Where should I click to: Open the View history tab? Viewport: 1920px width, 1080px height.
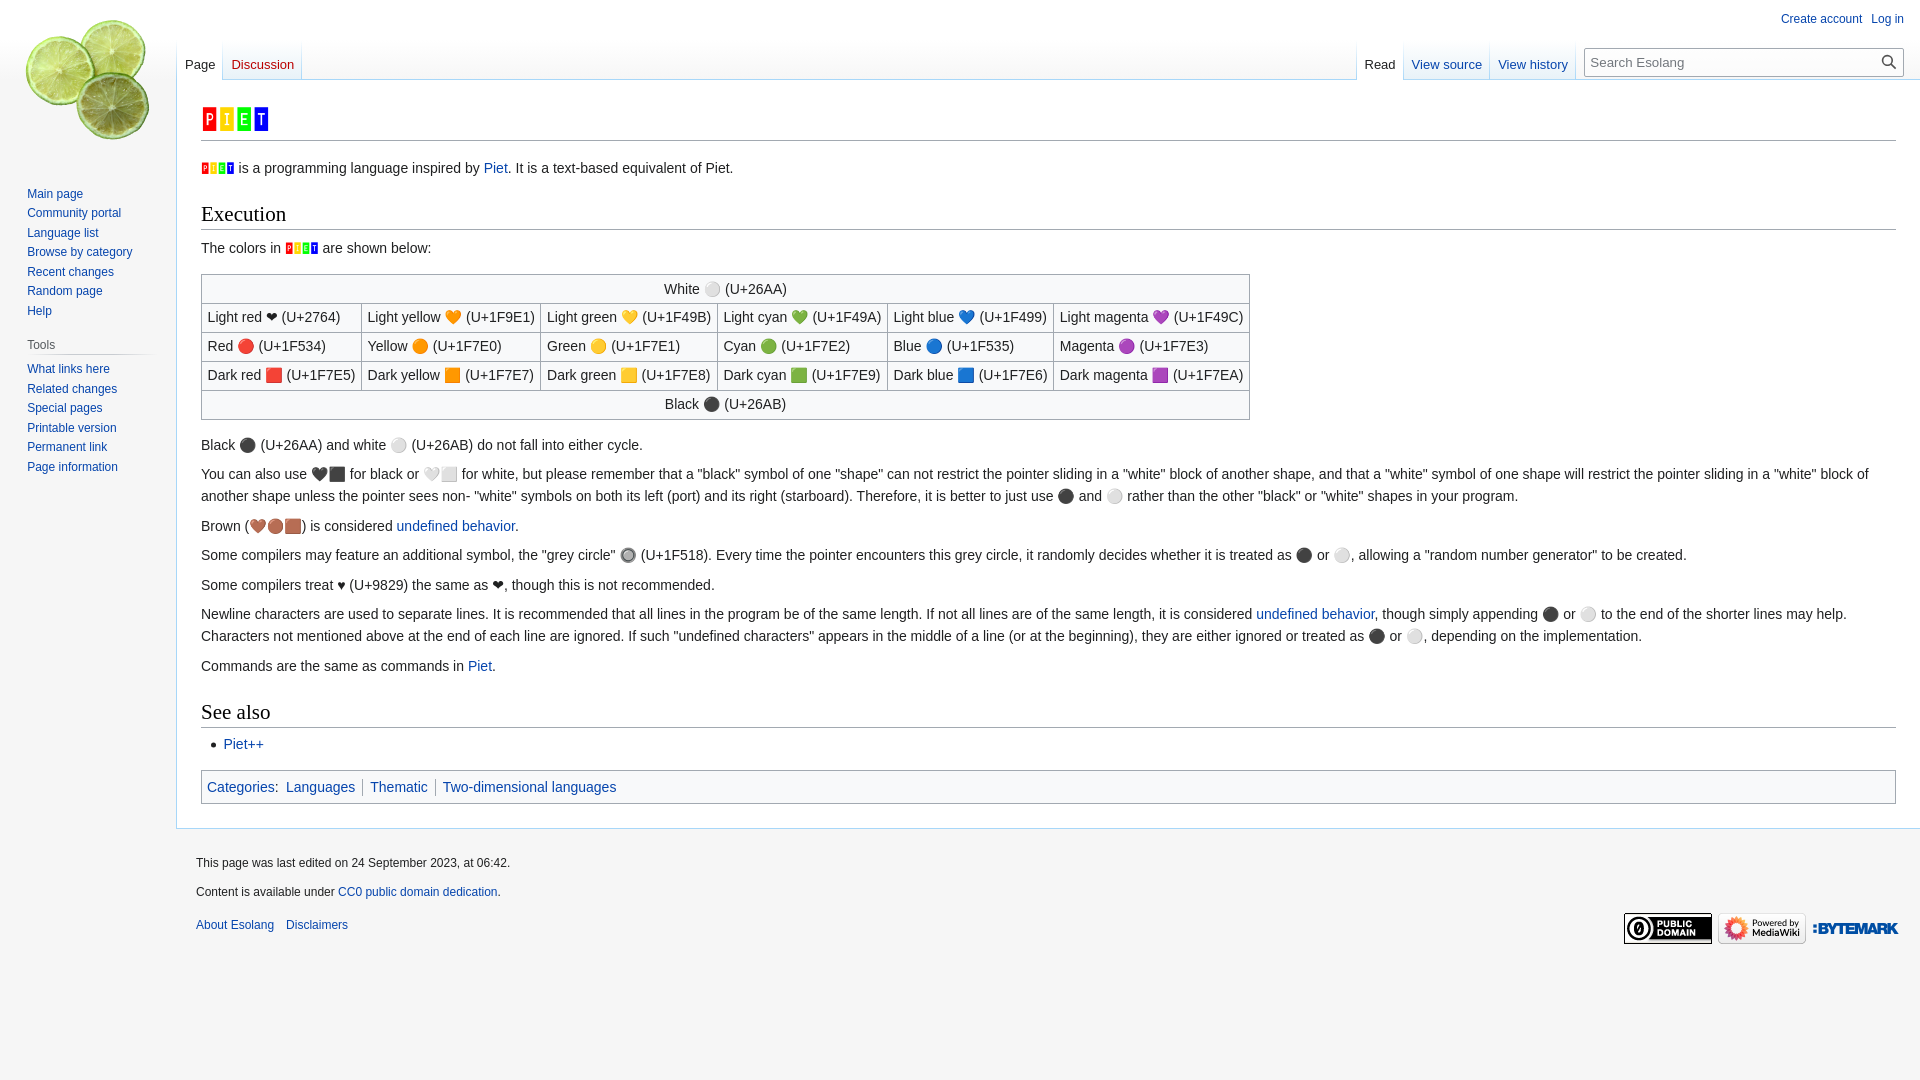pyautogui.click(x=1532, y=64)
